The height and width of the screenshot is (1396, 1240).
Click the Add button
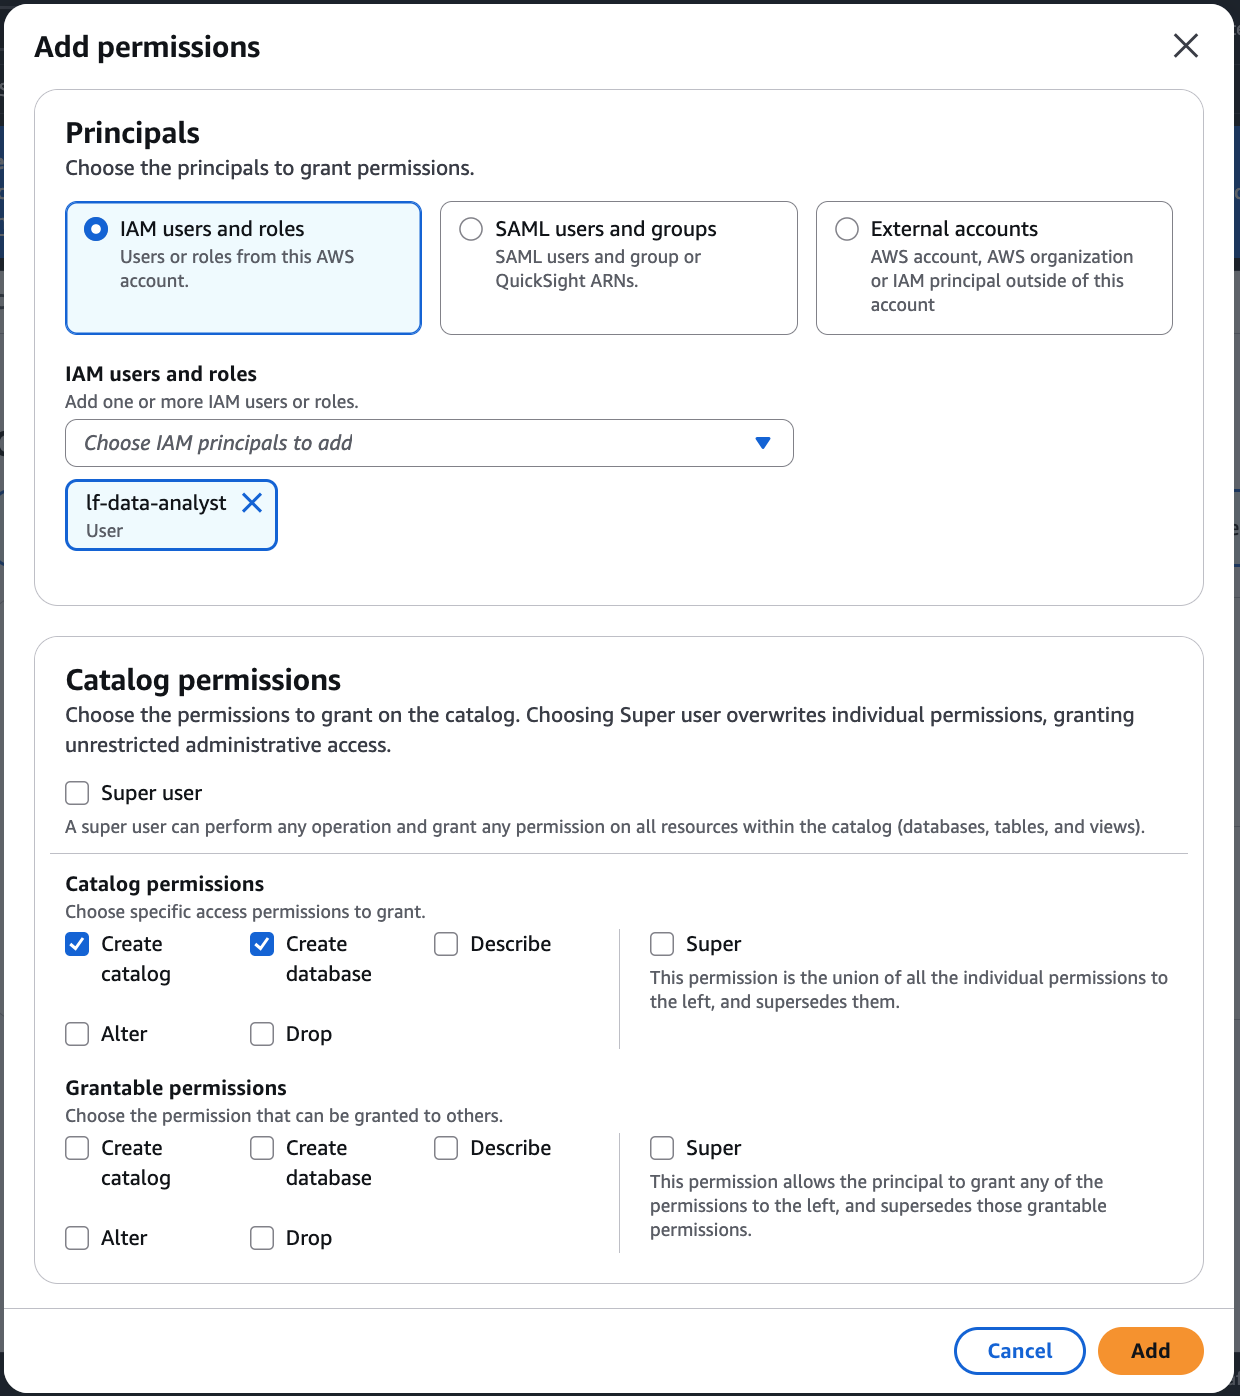[x=1150, y=1350]
